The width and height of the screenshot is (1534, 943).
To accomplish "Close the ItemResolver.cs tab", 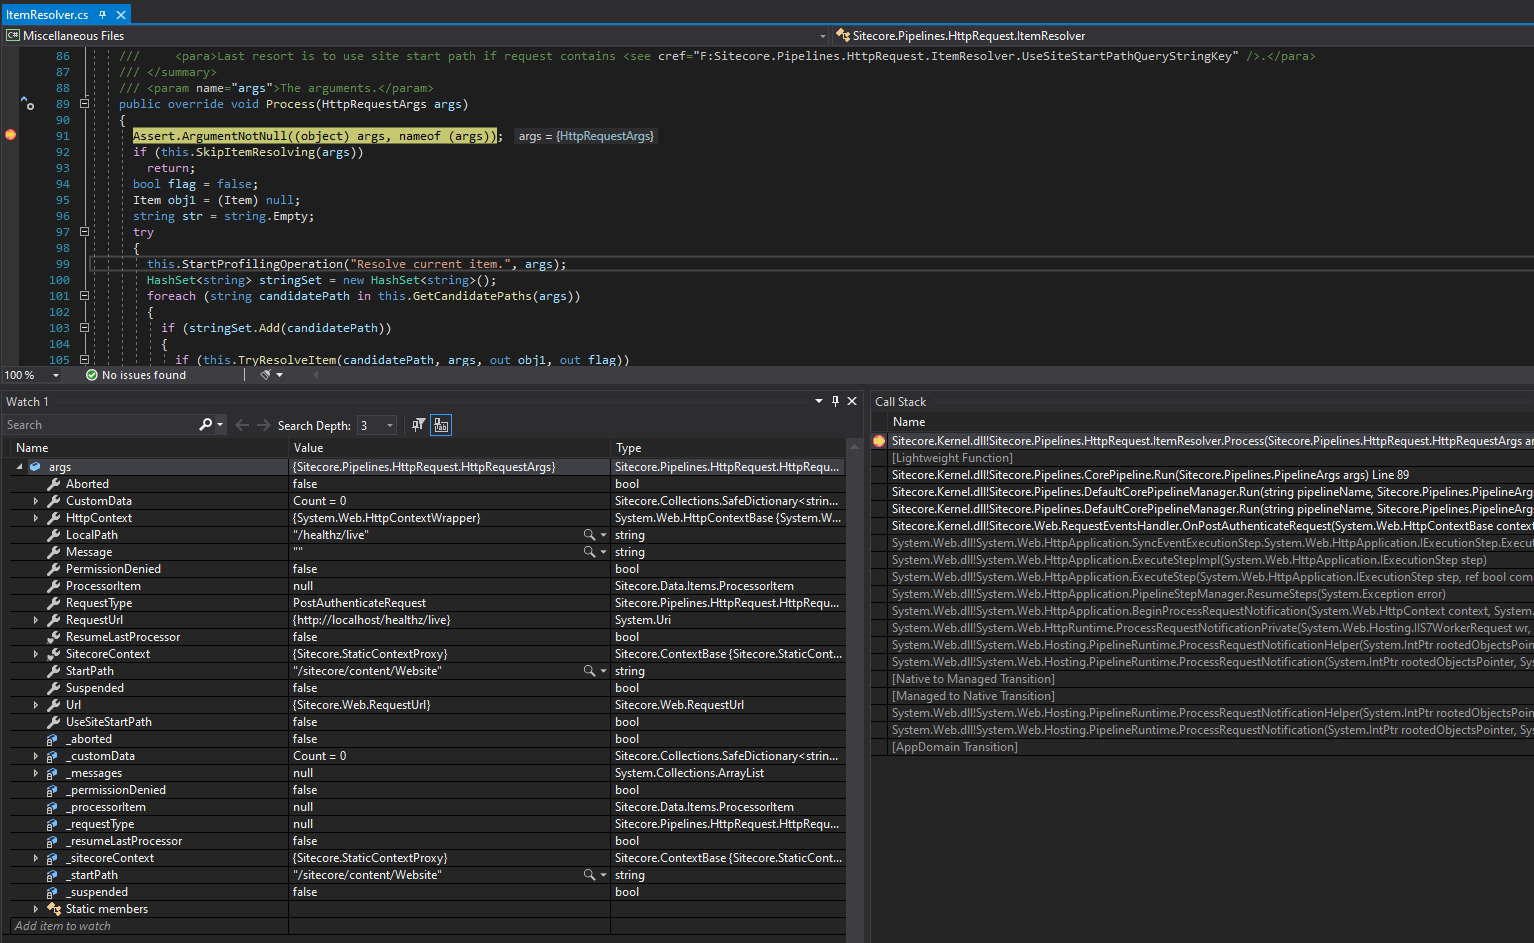I will pos(121,15).
